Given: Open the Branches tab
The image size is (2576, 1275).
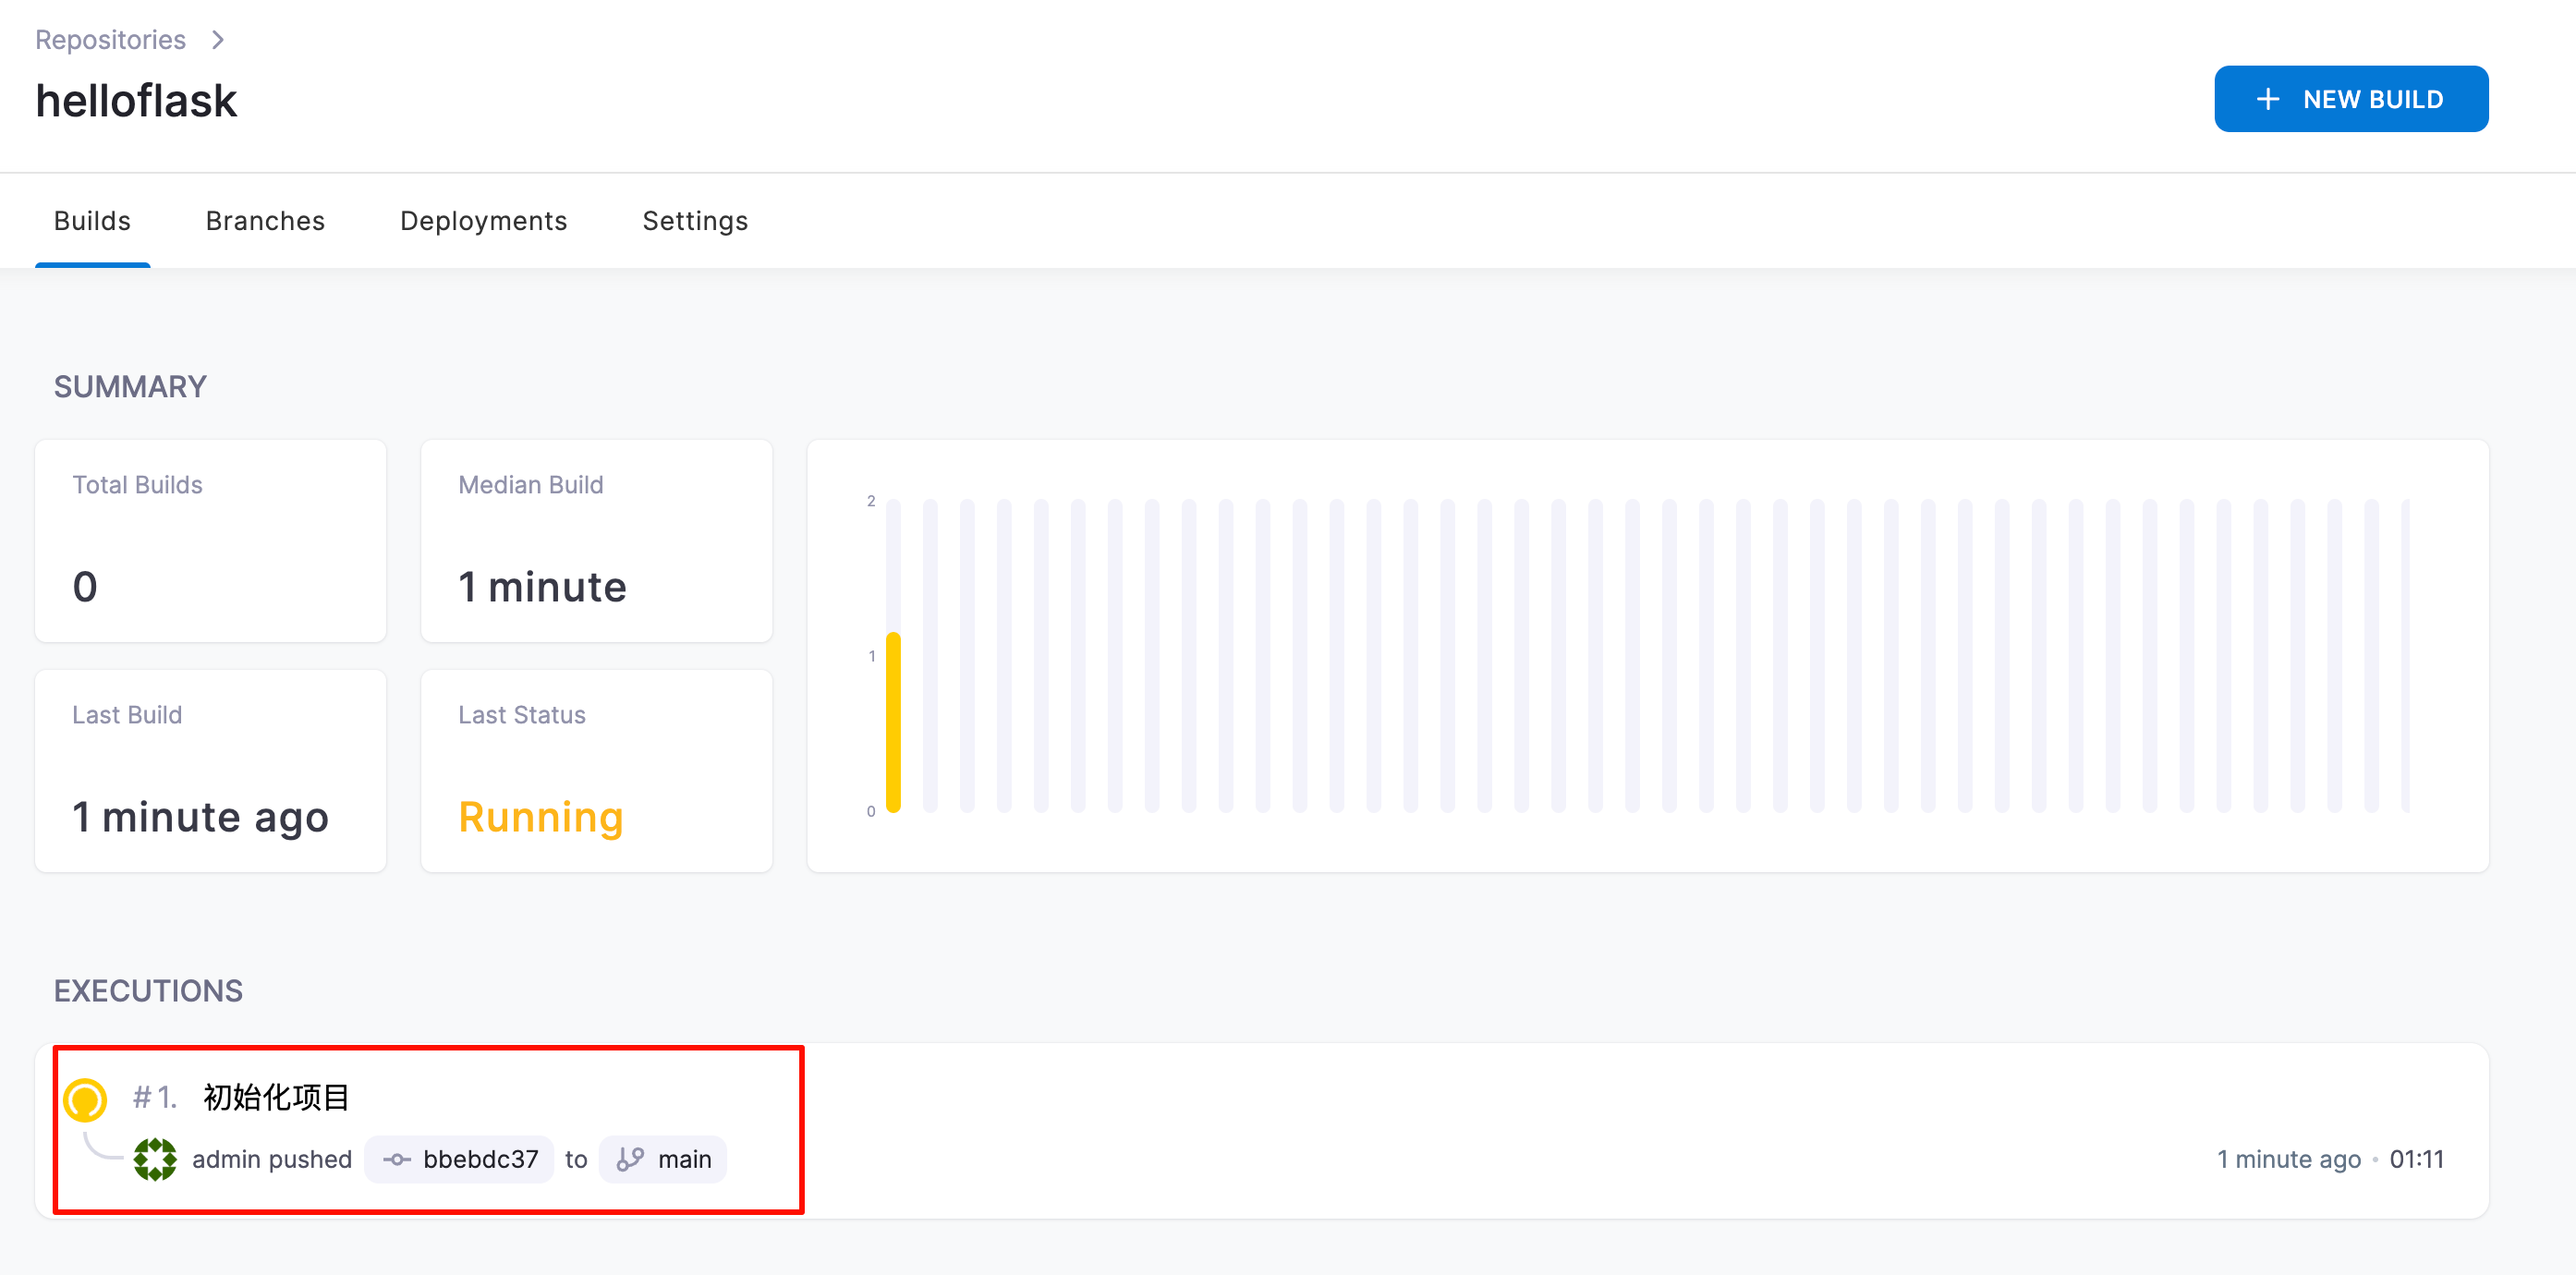Looking at the screenshot, I should [x=265, y=221].
